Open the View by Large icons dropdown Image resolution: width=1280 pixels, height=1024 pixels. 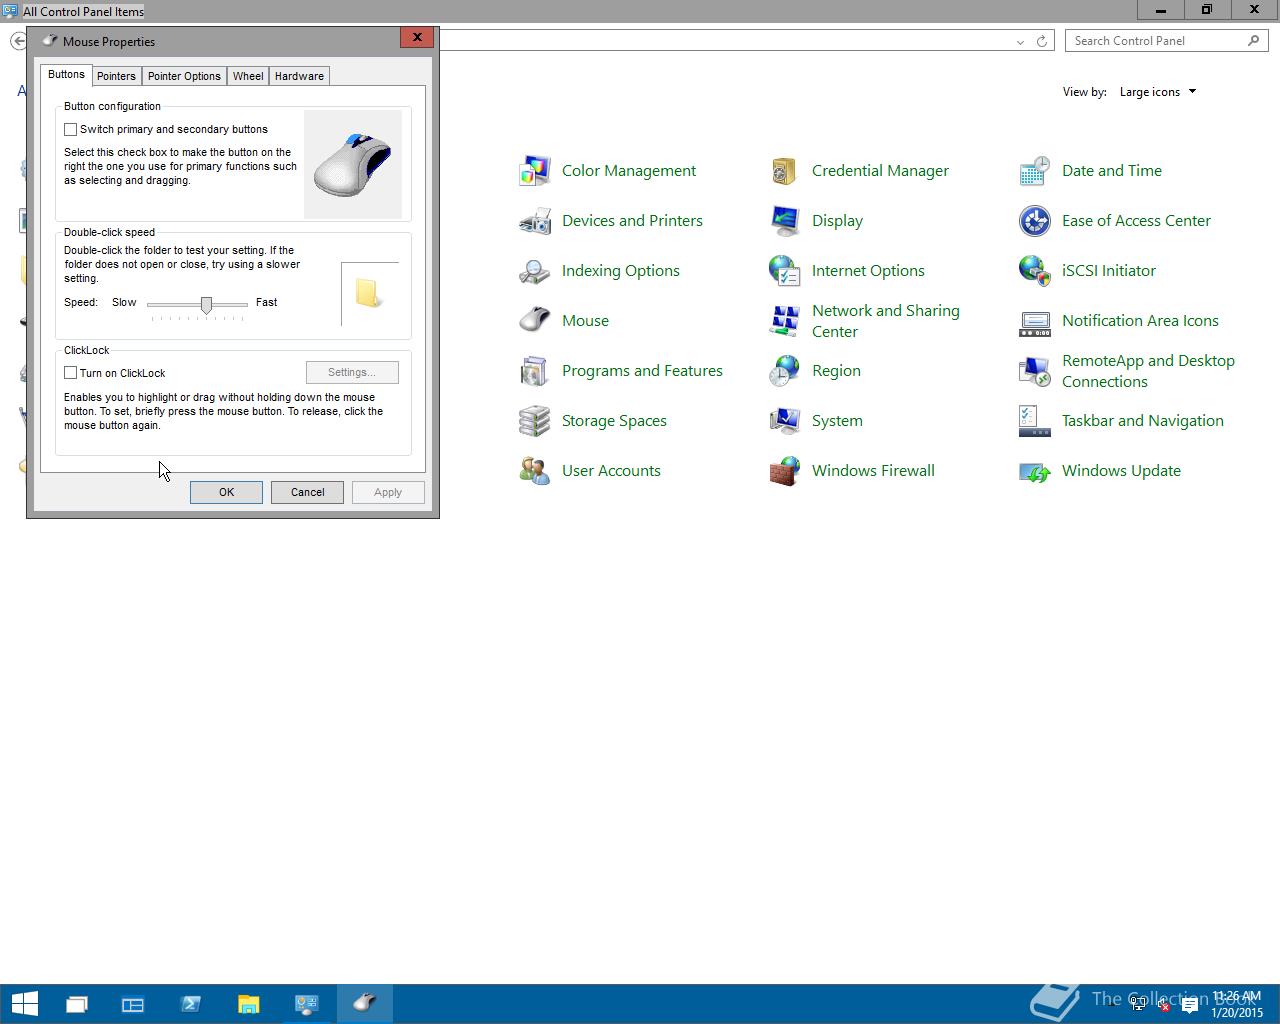click(x=1158, y=92)
